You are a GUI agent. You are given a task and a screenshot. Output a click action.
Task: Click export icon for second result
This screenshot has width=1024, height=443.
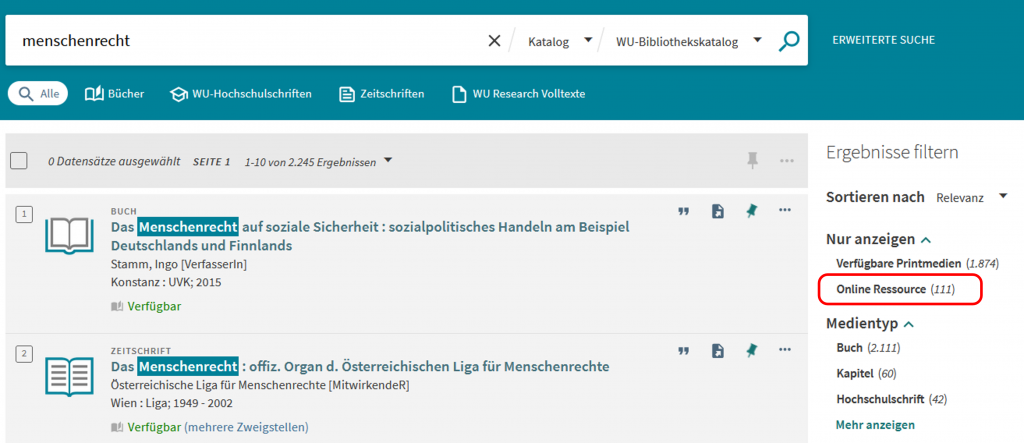point(718,351)
